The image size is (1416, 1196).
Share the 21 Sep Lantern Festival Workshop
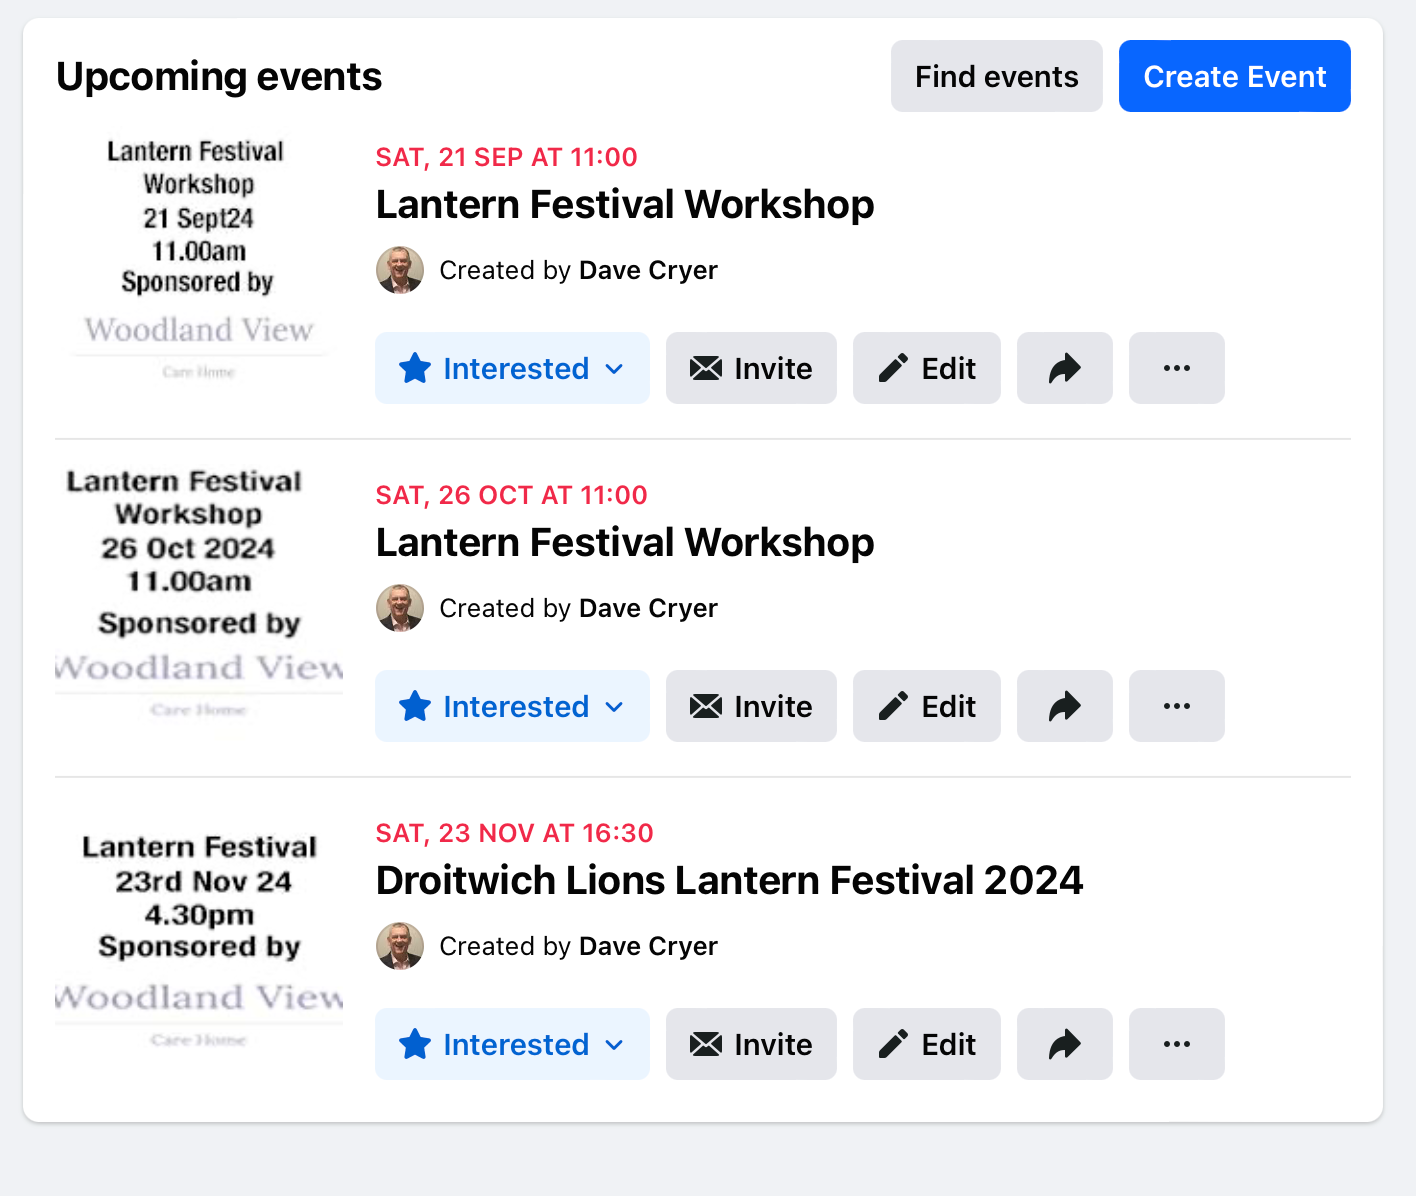click(x=1064, y=368)
